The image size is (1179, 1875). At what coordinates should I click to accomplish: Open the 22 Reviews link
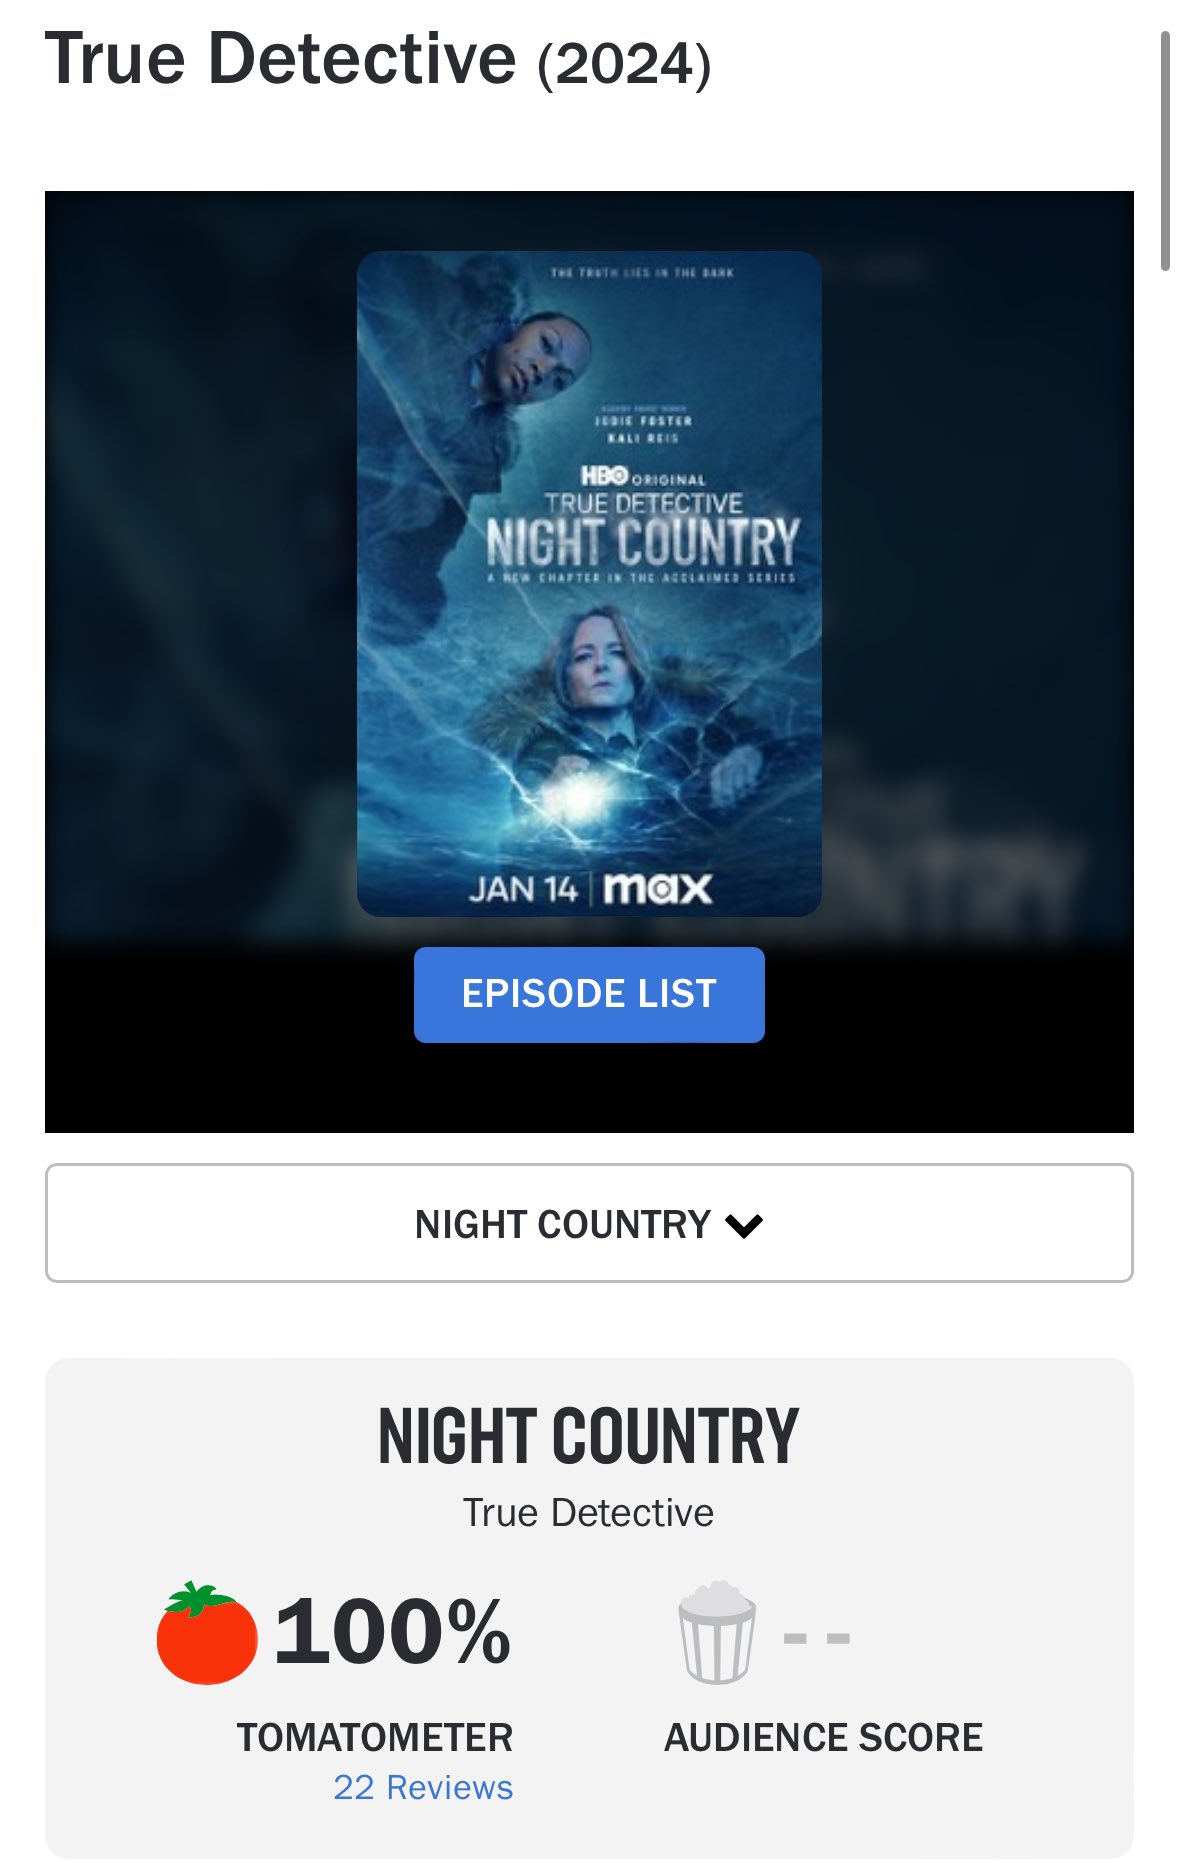click(x=423, y=1787)
